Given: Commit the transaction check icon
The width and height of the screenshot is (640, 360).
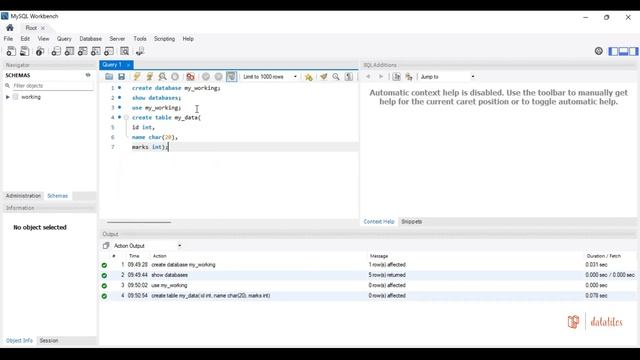Looking at the screenshot, I should pos(206,77).
